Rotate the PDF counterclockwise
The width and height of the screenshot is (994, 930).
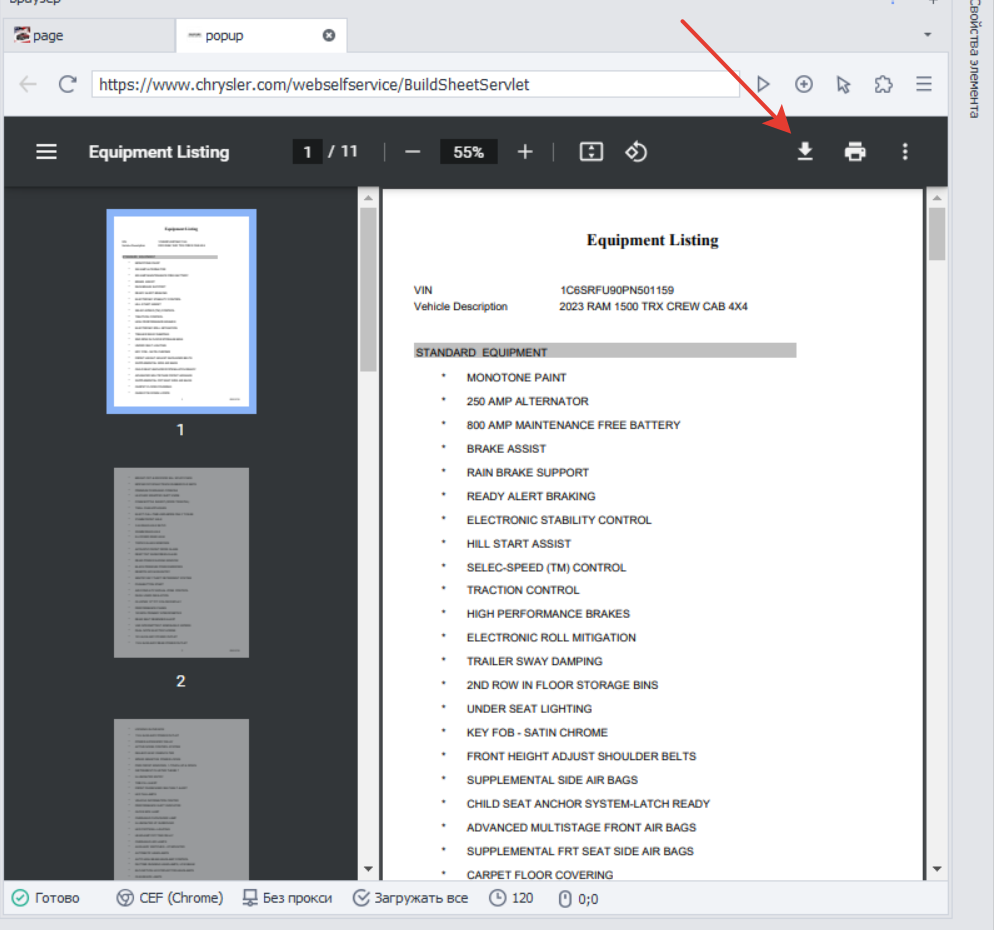(636, 152)
